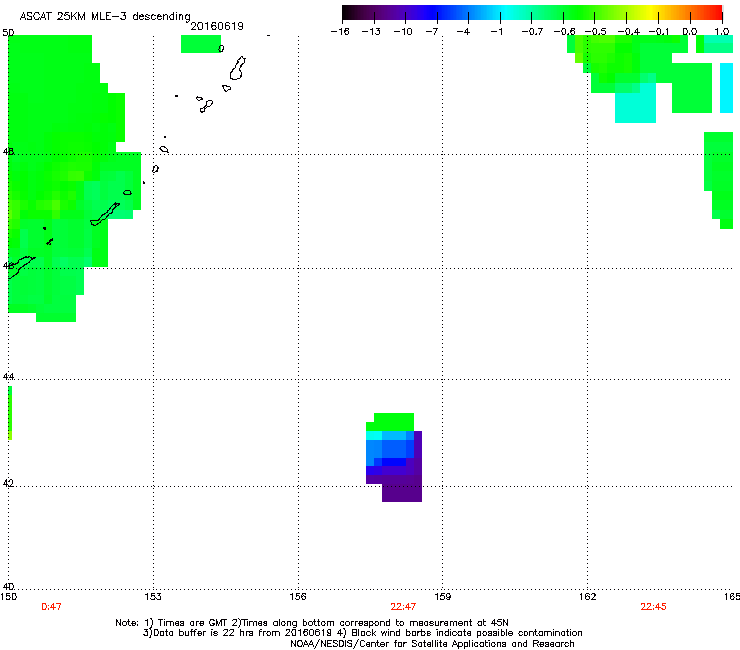Click the longitude label 162
740x650 pixels.
coord(588,597)
